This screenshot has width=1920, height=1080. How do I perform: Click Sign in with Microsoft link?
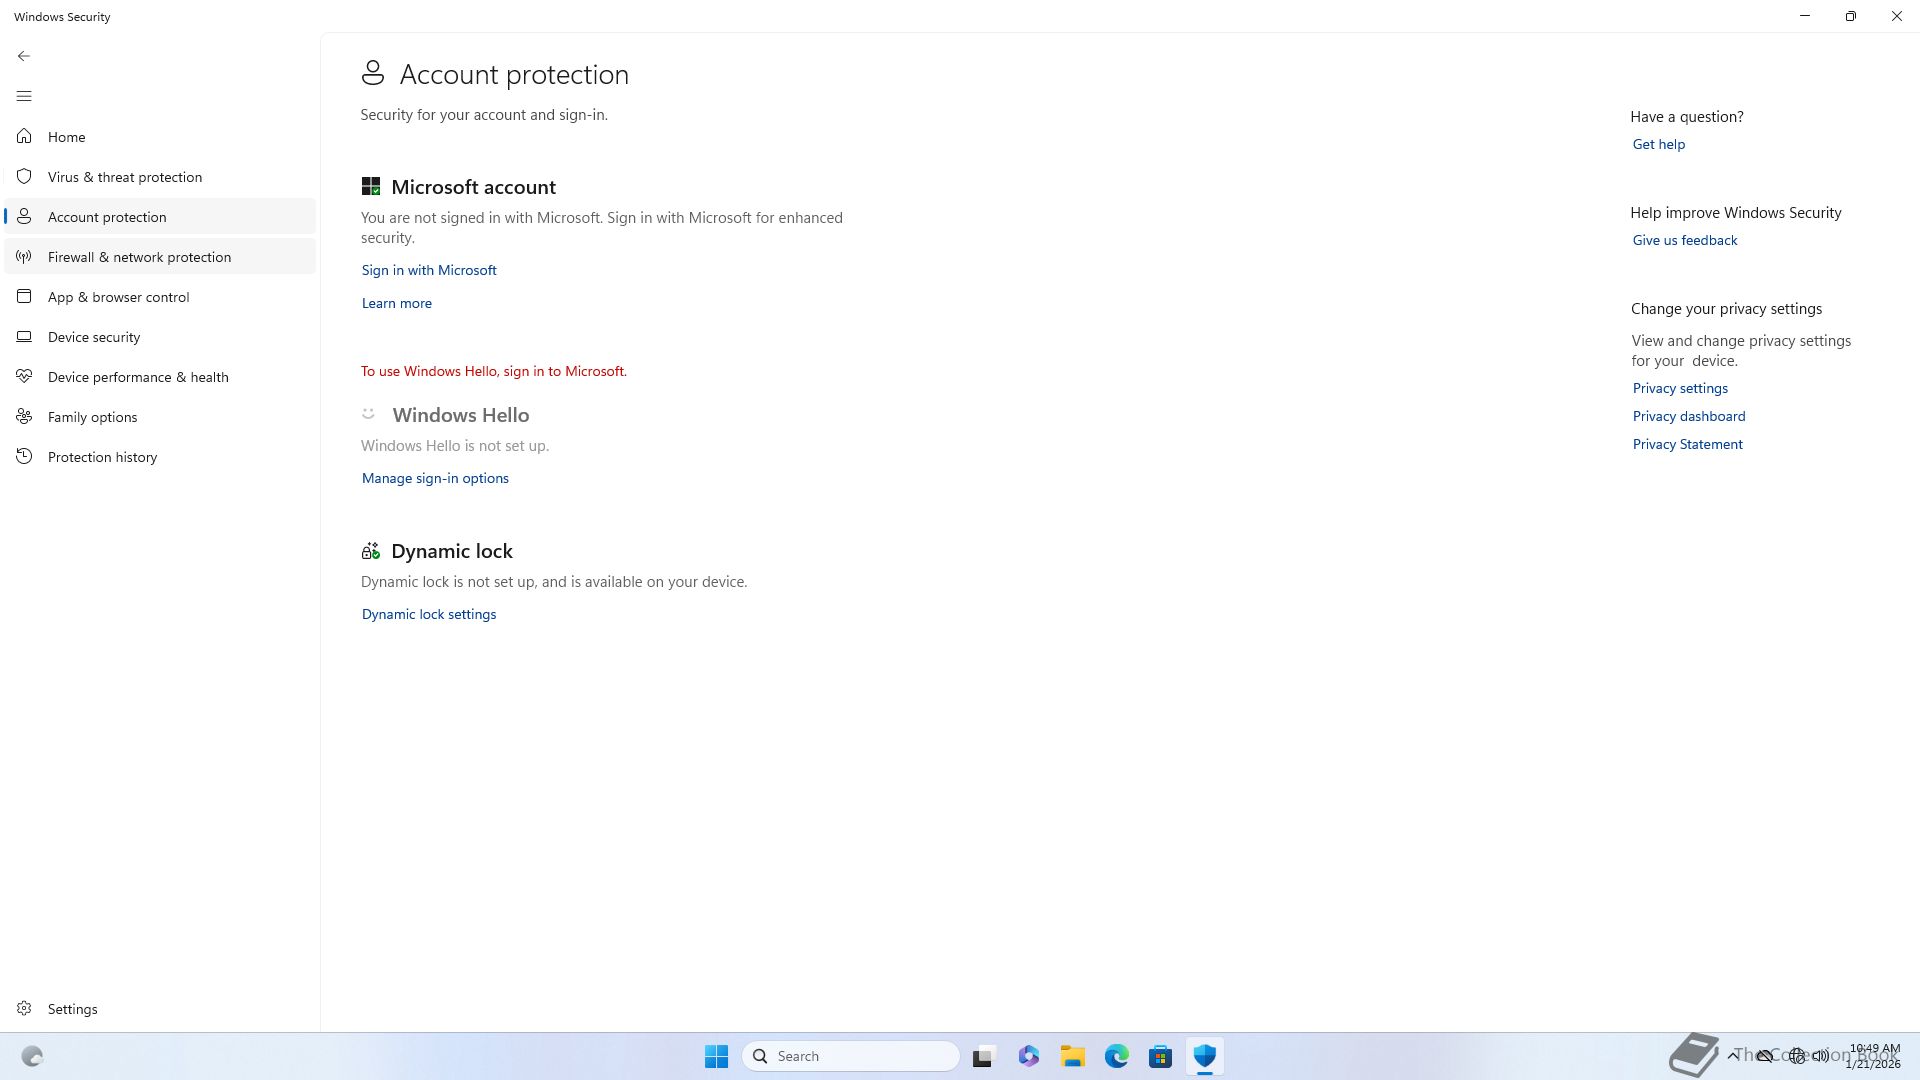click(x=429, y=270)
